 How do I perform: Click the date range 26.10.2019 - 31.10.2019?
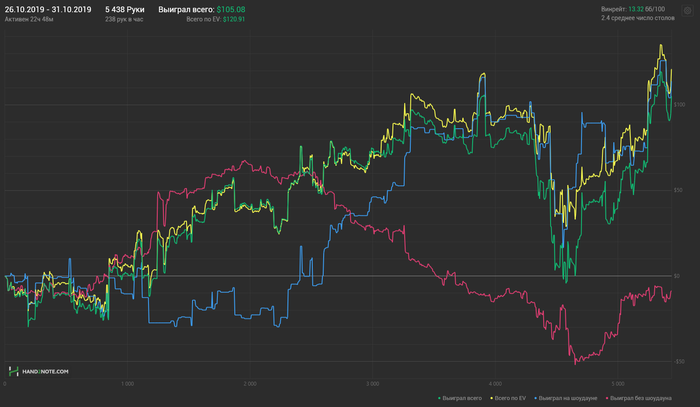tap(48, 9)
